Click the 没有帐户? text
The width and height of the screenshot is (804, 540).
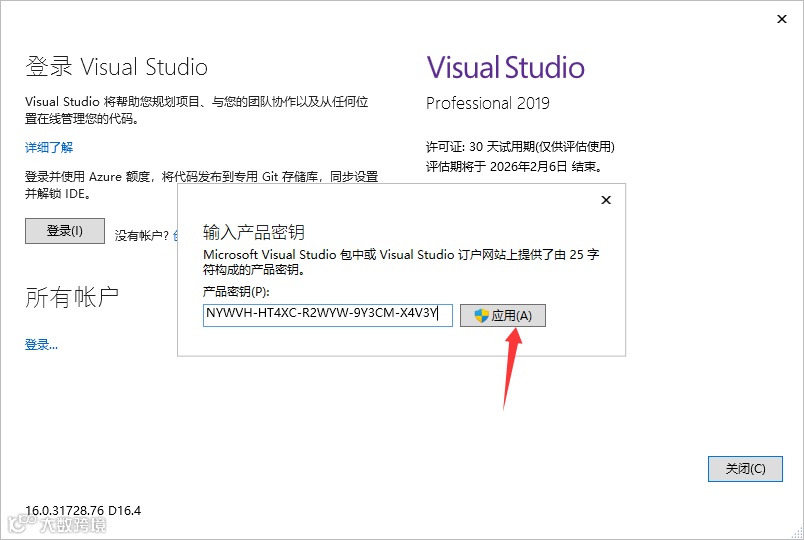click(x=142, y=235)
